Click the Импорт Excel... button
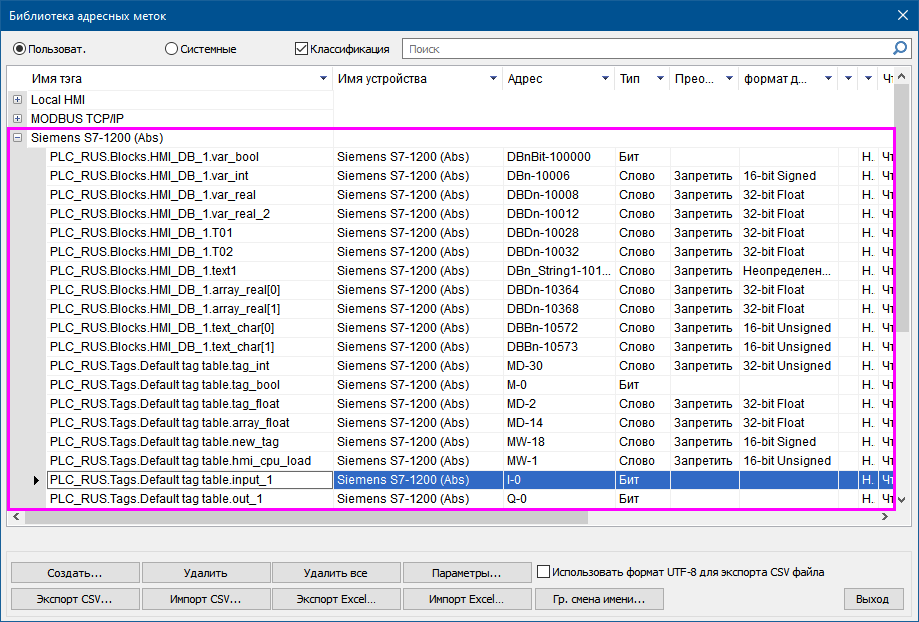 [467, 599]
